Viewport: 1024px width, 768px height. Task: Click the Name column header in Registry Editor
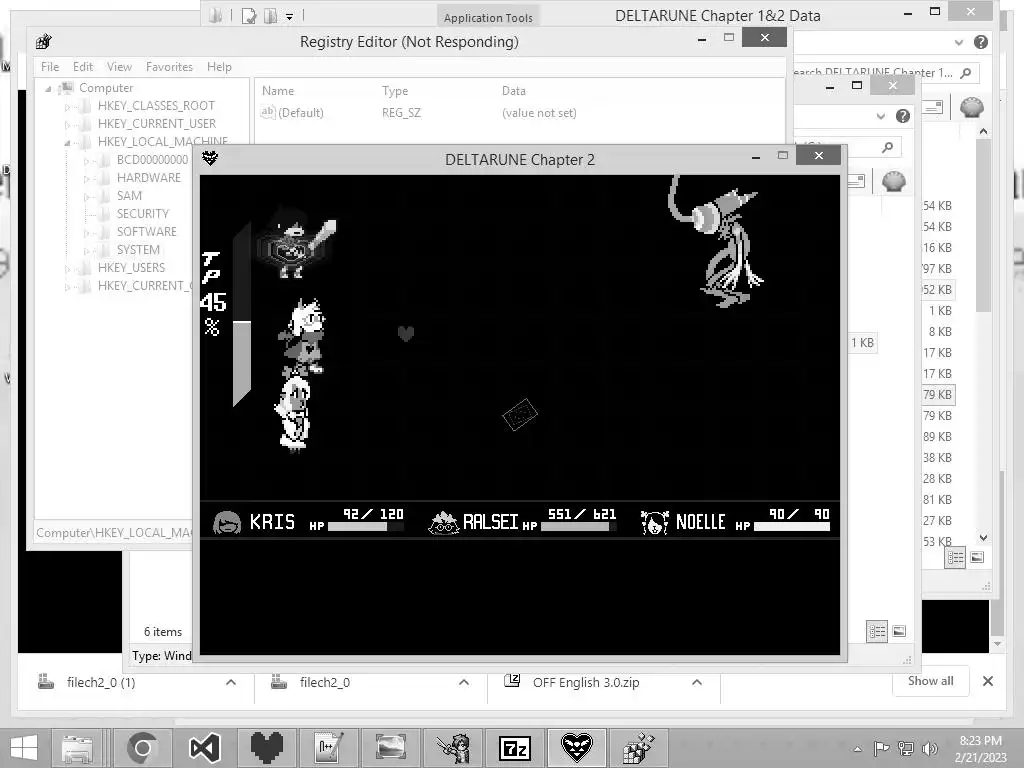coord(278,91)
